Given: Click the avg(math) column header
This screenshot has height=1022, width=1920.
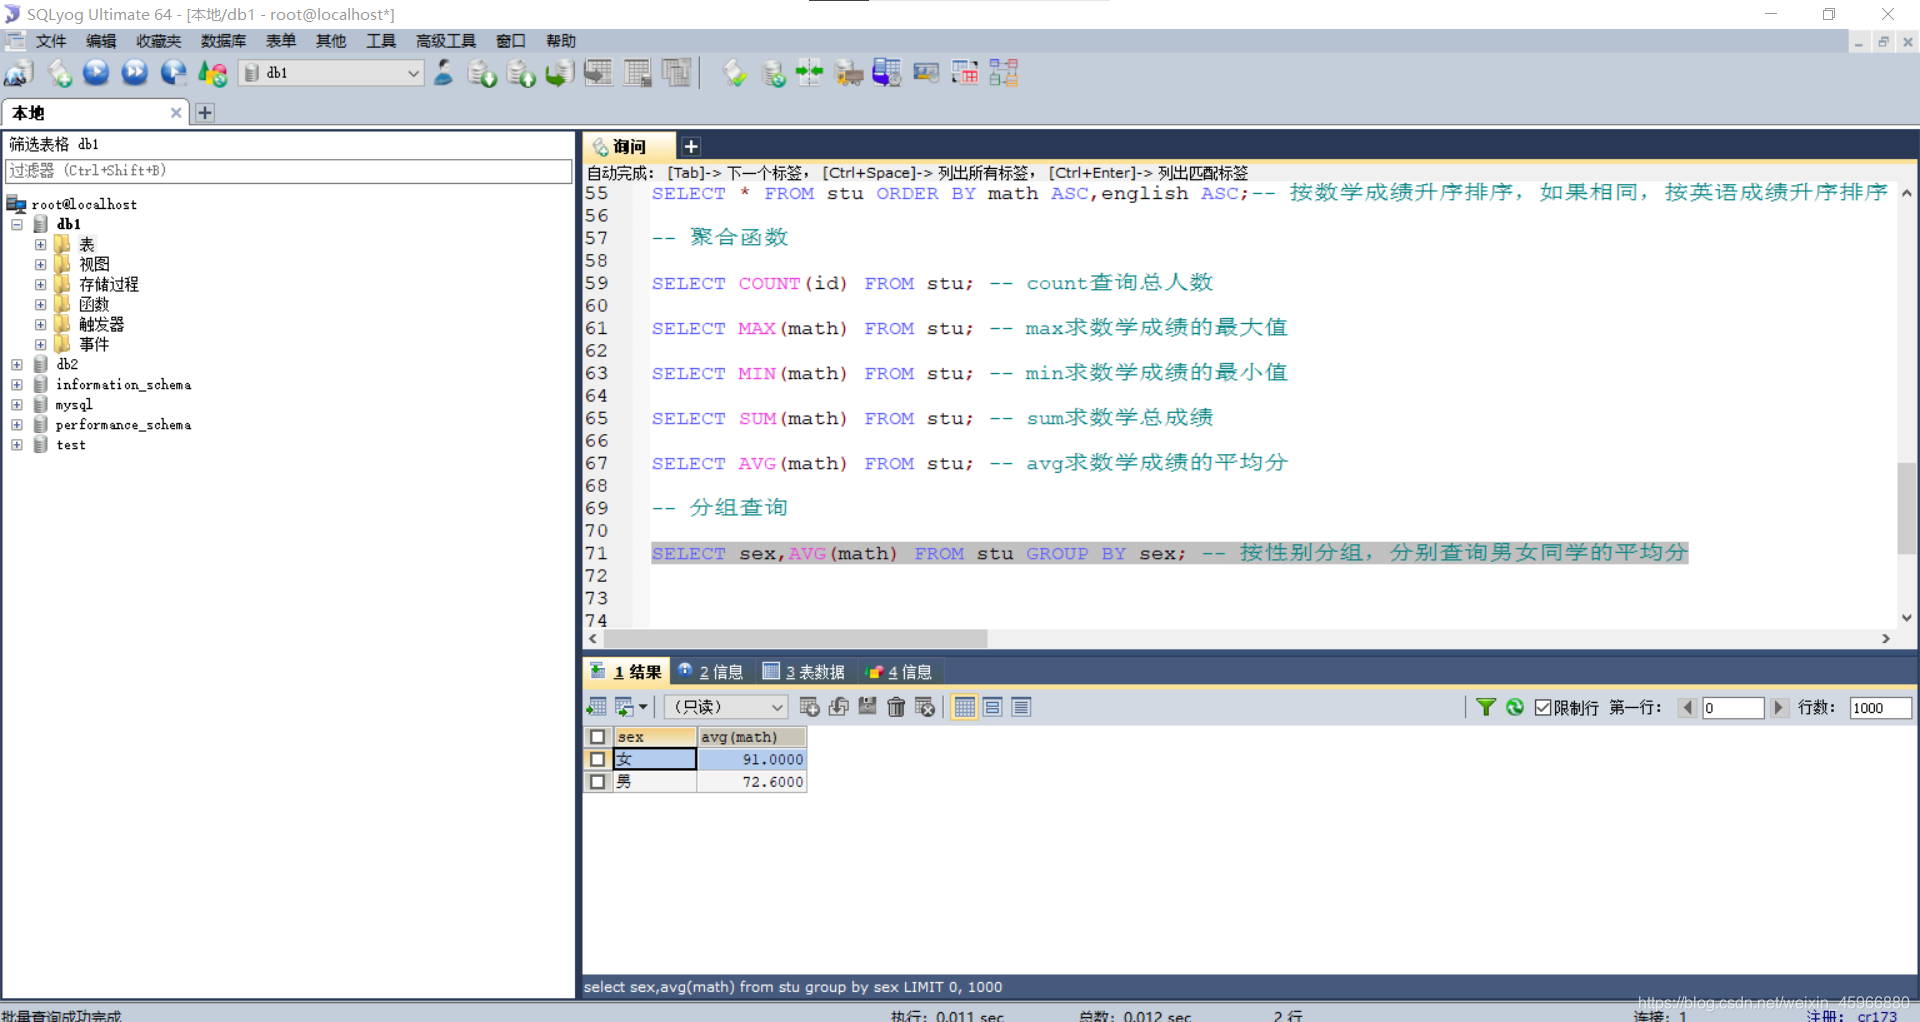Looking at the screenshot, I should coord(752,737).
